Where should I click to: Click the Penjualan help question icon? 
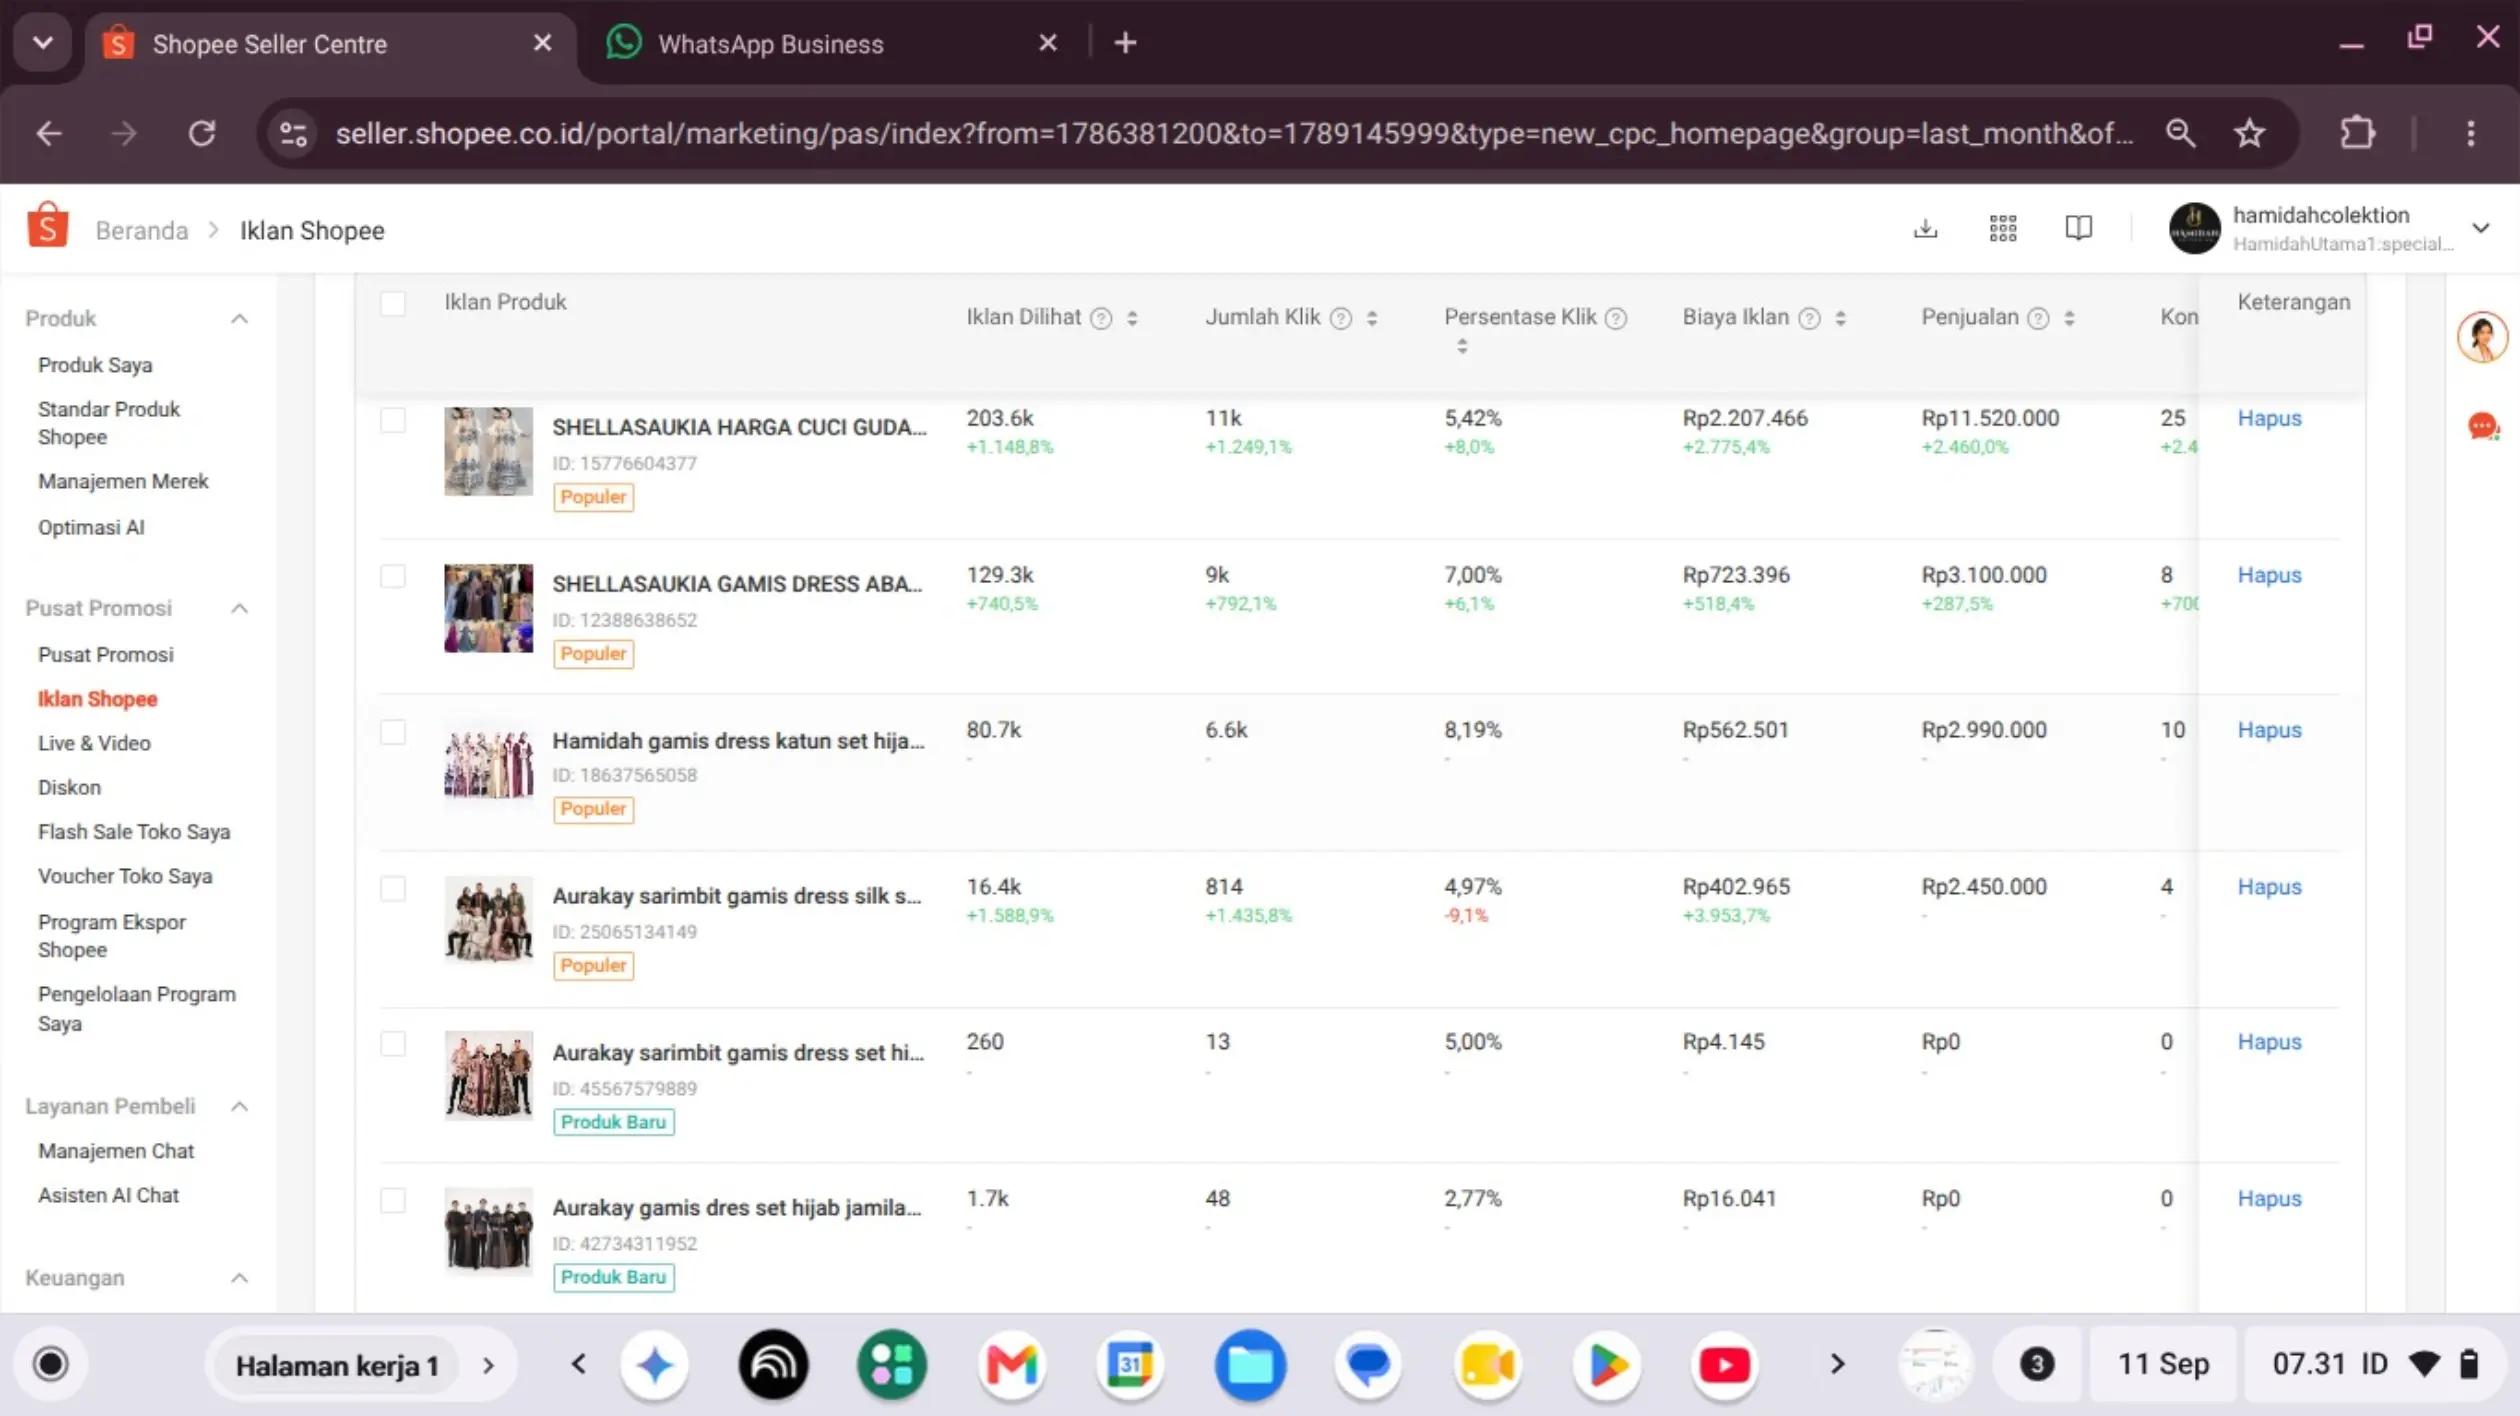click(2038, 318)
